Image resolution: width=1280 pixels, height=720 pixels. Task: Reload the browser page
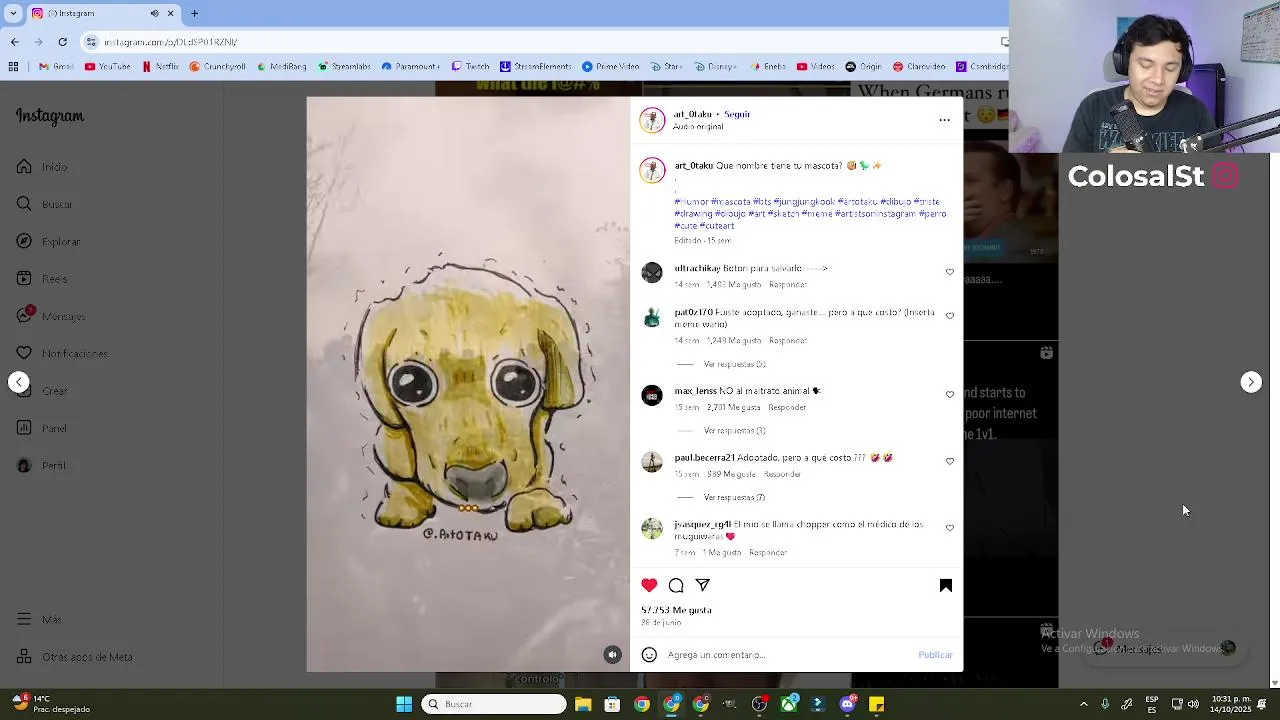pyautogui.click(x=62, y=42)
